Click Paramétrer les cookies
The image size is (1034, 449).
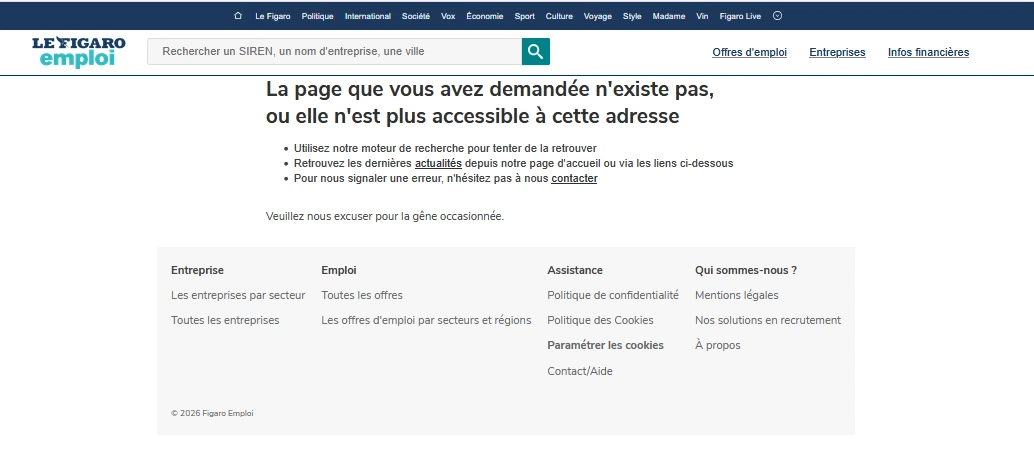(605, 345)
